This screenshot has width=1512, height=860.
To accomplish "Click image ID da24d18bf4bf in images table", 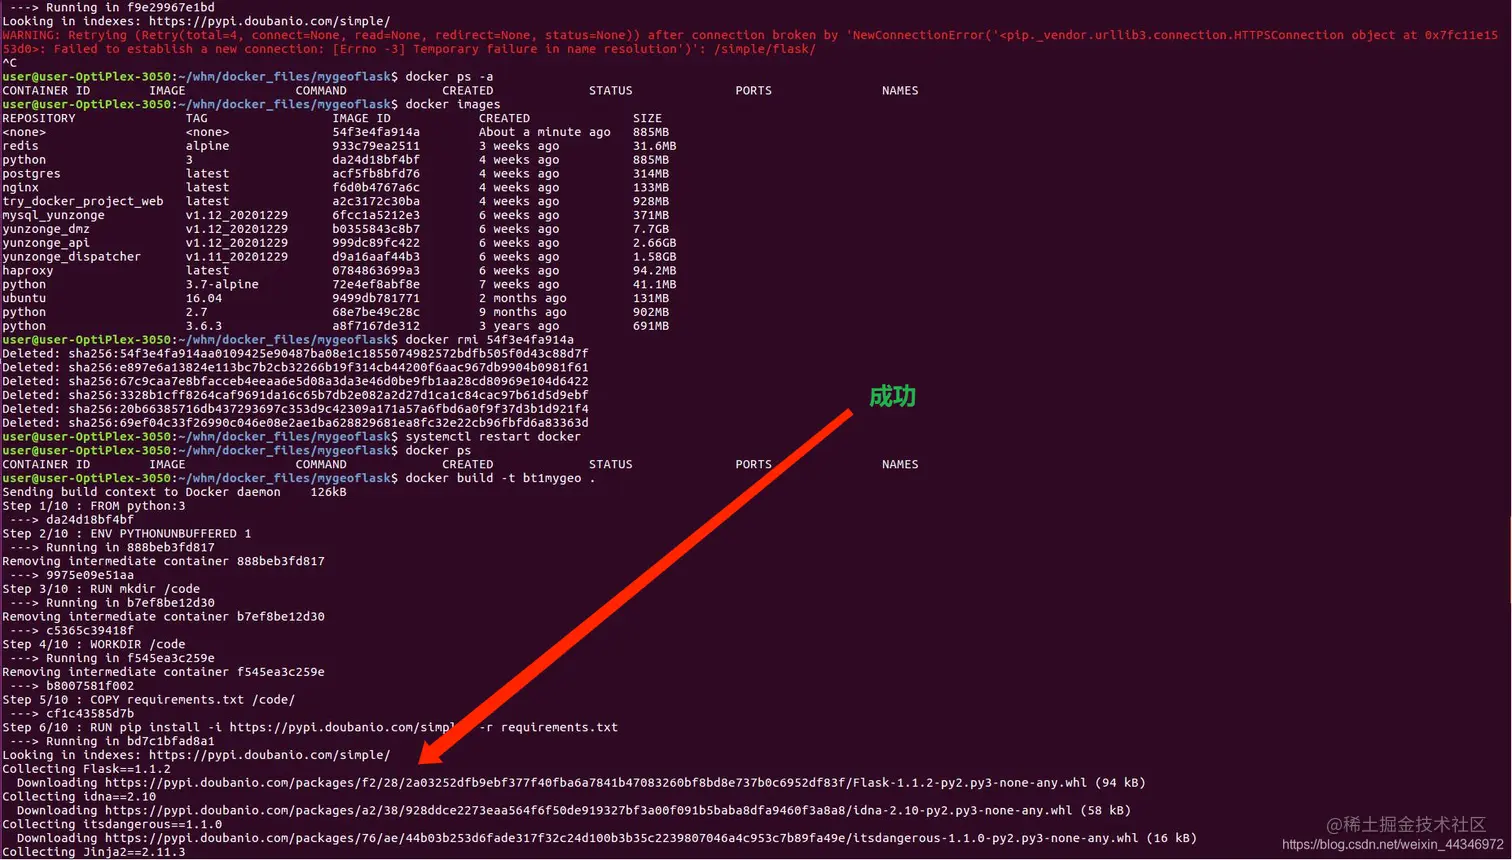I will [376, 160].
